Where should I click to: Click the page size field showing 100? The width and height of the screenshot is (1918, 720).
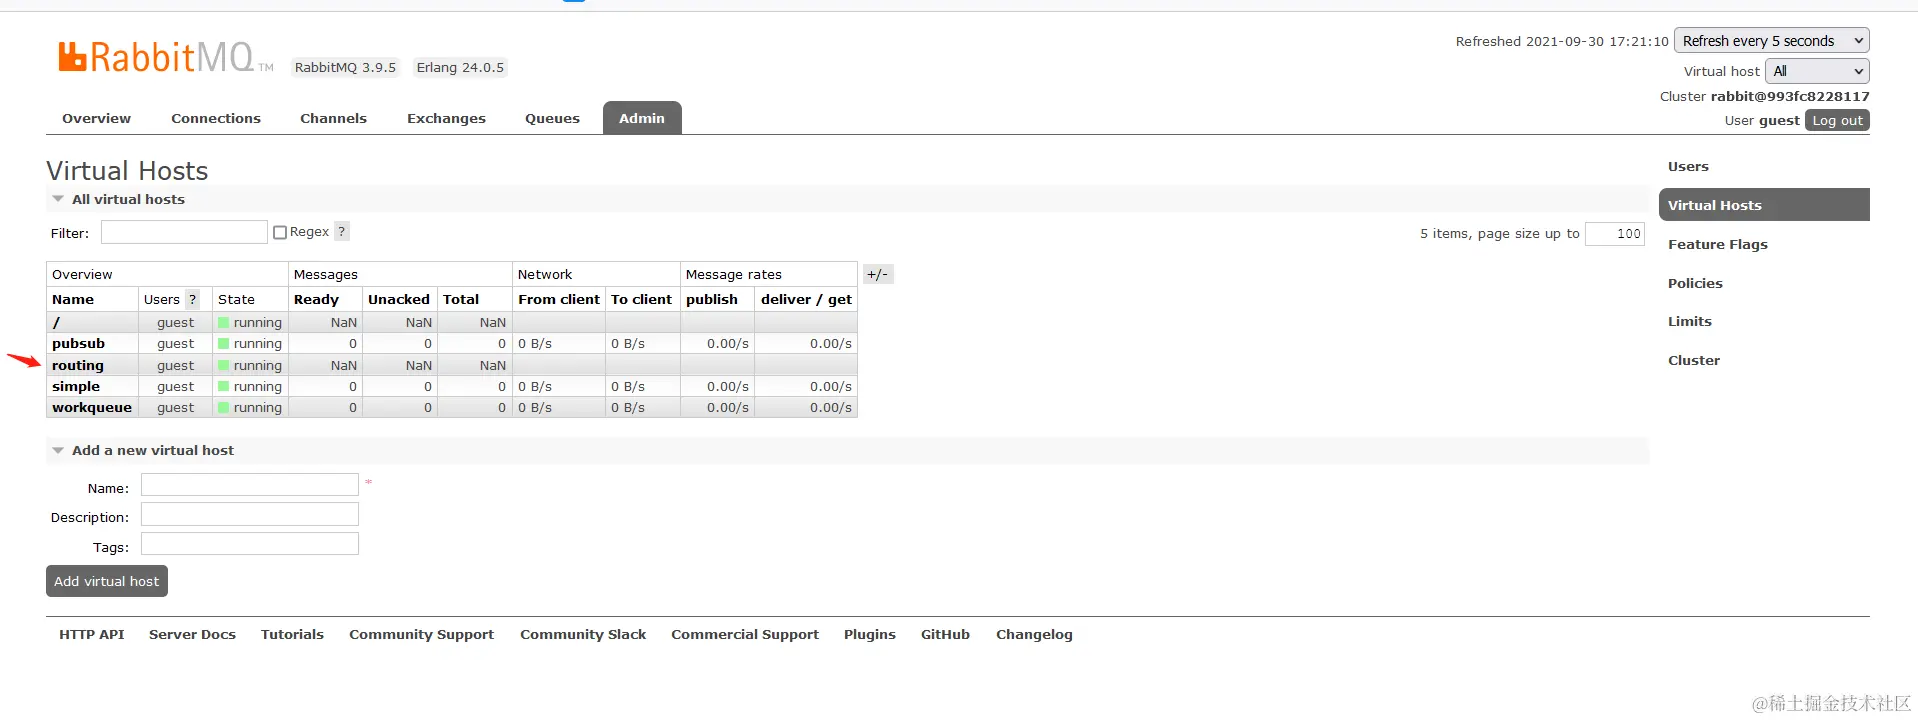tap(1614, 233)
